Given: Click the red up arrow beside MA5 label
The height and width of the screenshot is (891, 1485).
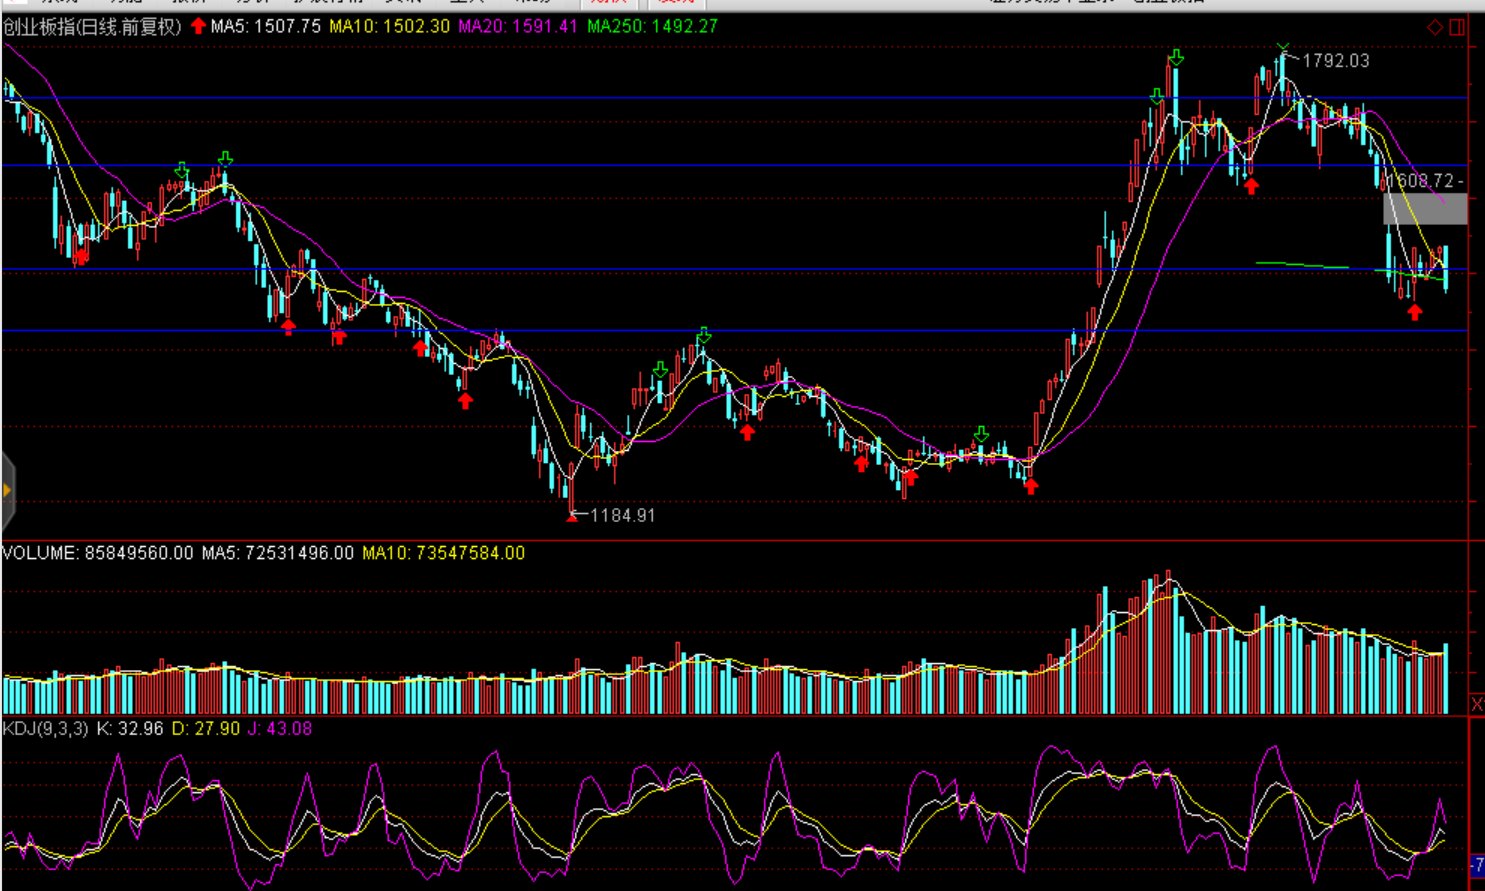Looking at the screenshot, I should click(198, 26).
